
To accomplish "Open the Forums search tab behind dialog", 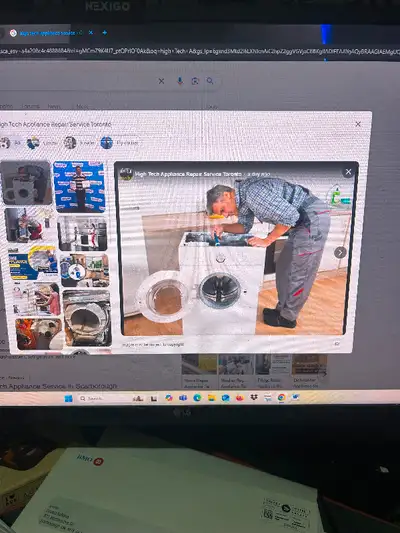I will [31, 106].
